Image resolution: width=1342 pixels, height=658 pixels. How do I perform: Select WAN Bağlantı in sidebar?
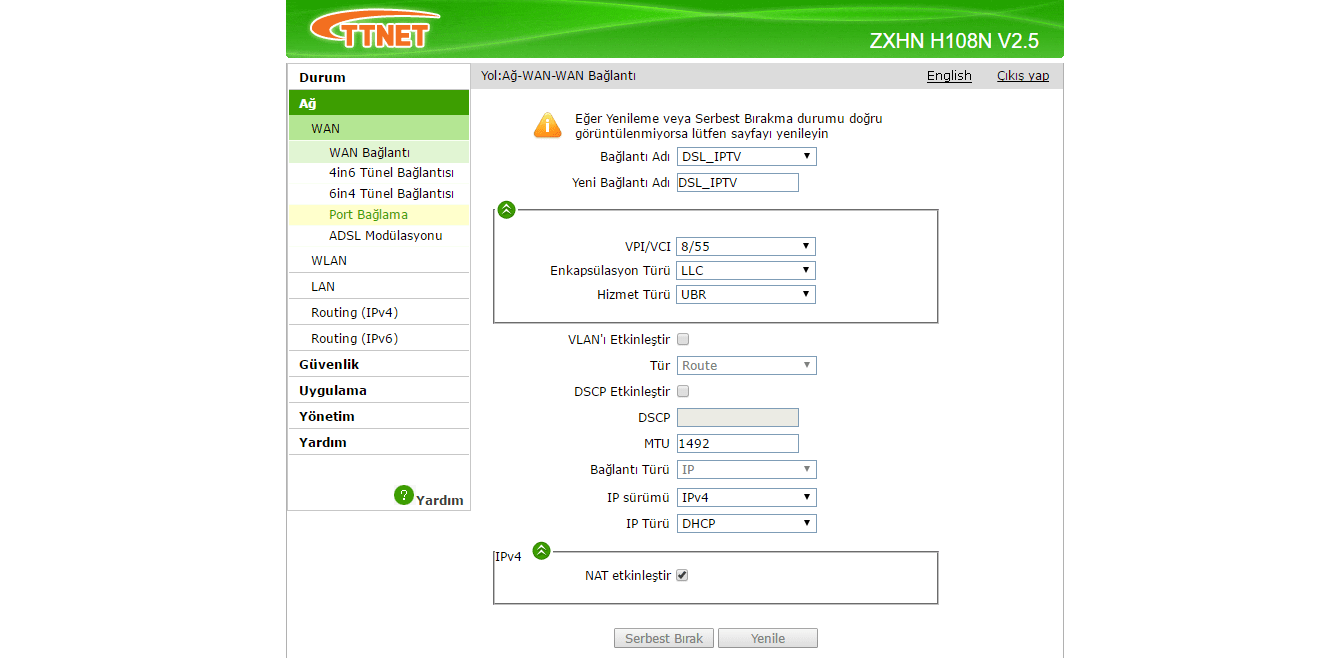point(379,152)
